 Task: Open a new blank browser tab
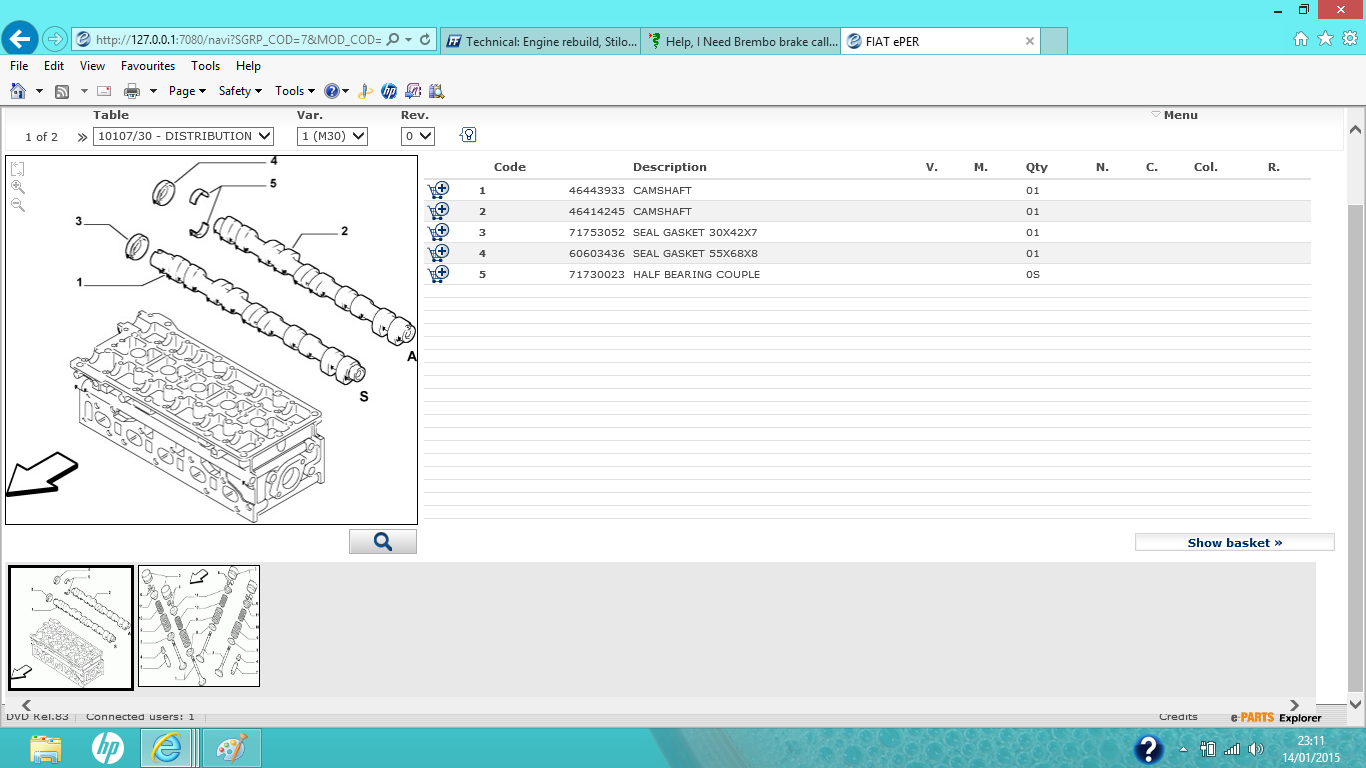1054,41
